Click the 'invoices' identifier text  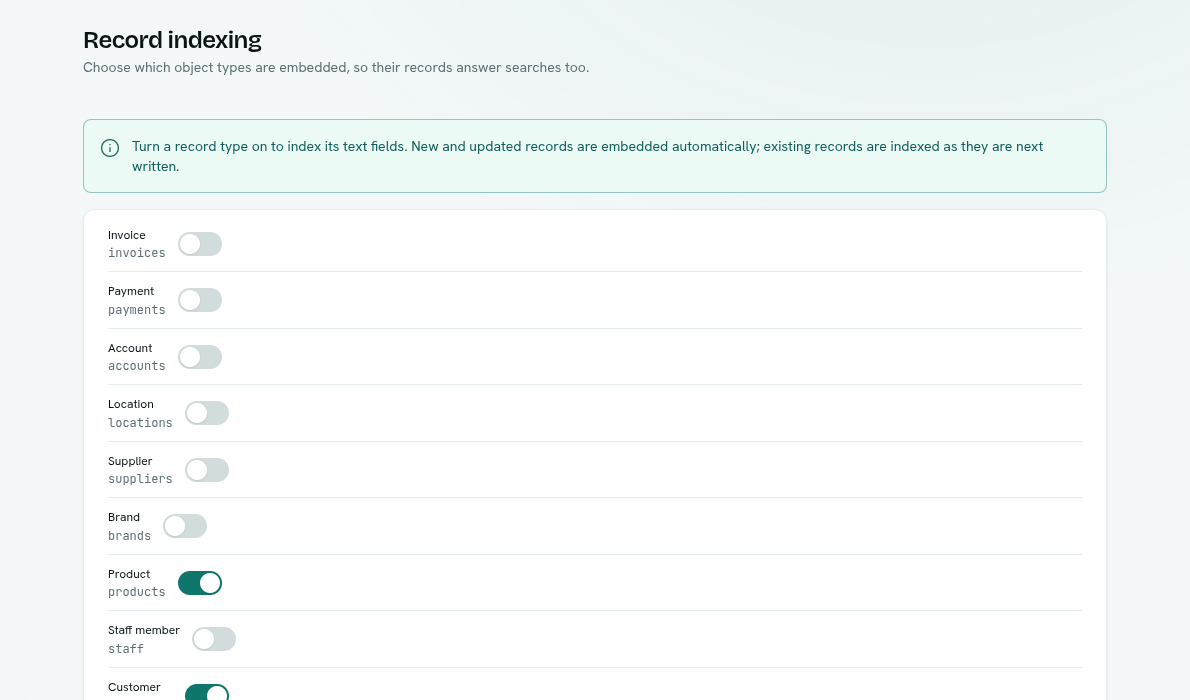[137, 253]
